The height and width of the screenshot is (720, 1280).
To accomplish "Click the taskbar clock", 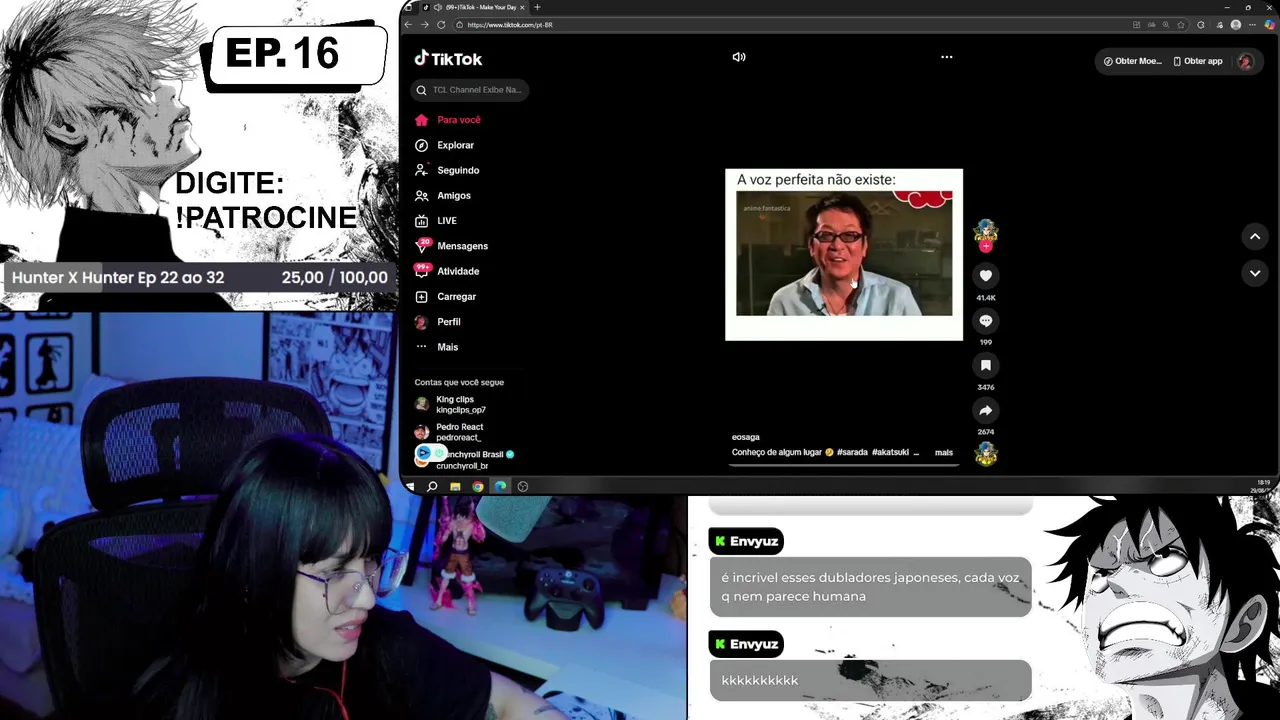I will (1263, 486).
